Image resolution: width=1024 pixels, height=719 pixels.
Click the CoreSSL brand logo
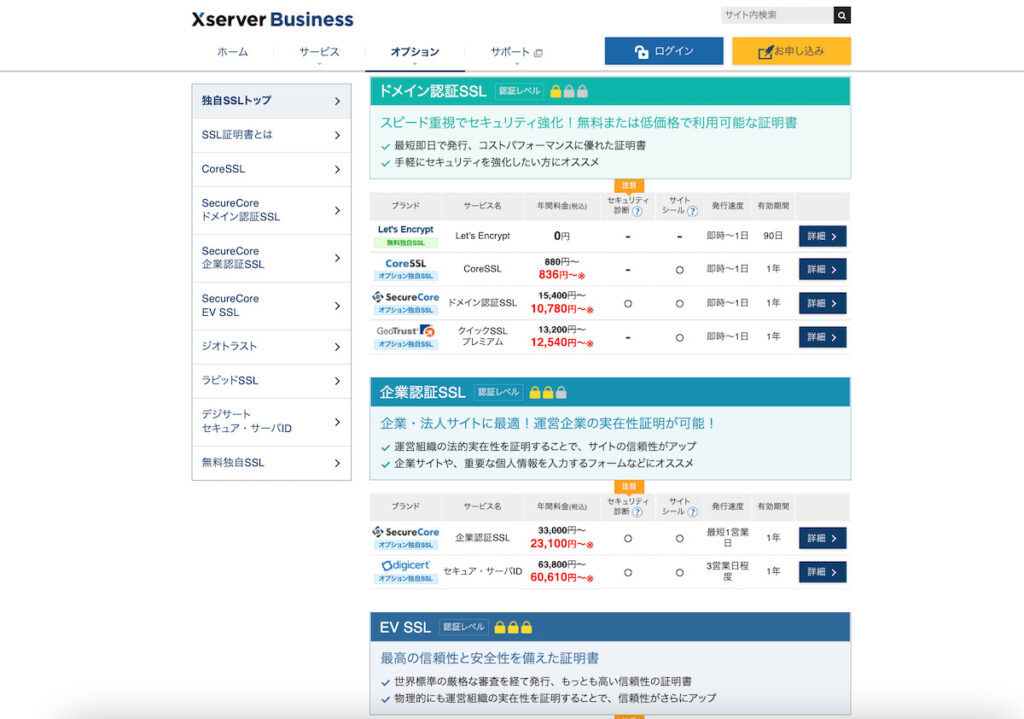click(404, 264)
